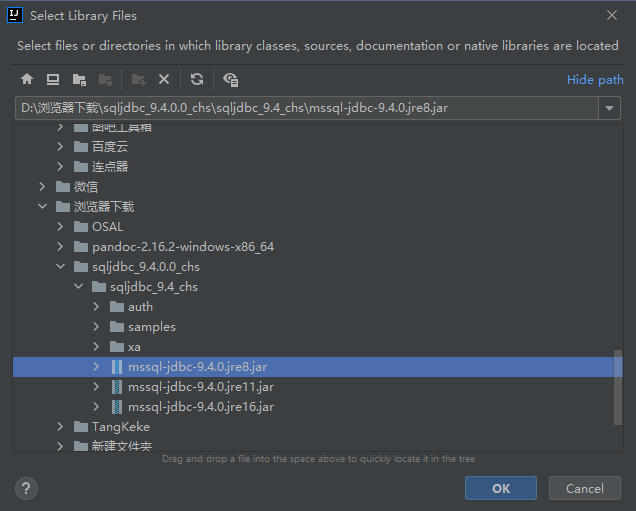The width and height of the screenshot is (636, 511).
Task: Confirm selection with OK button
Action: click(501, 488)
